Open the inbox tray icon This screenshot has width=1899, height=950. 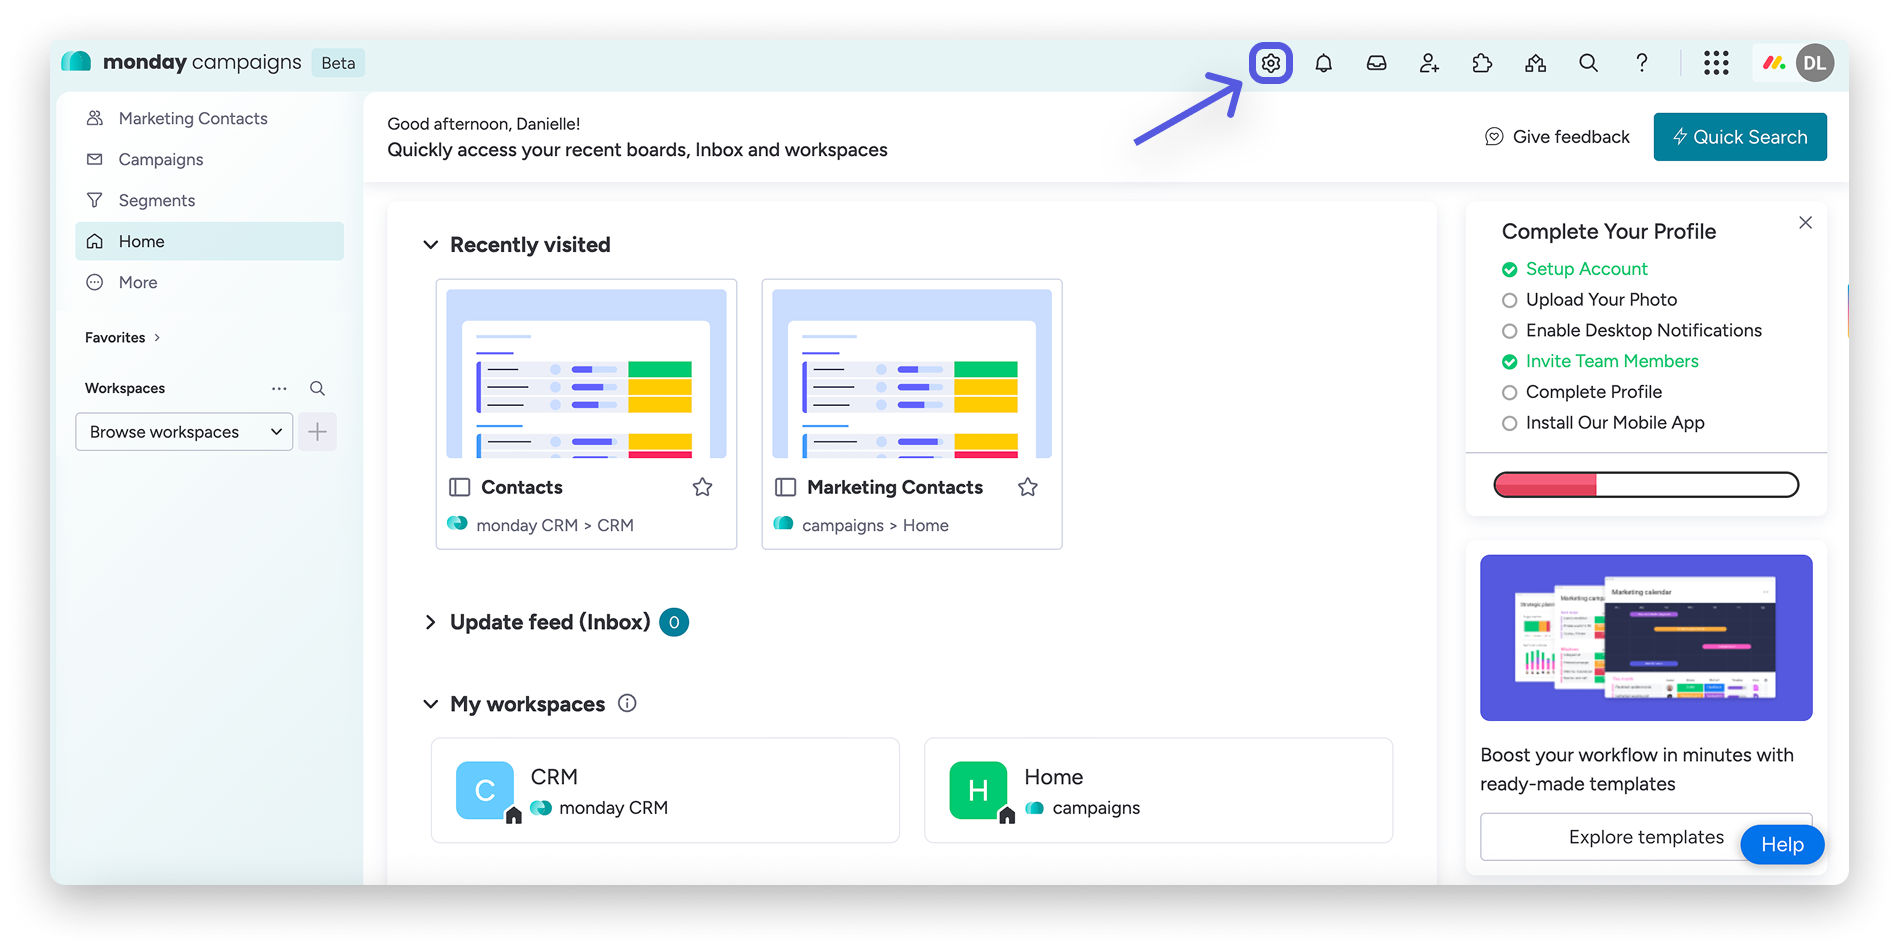click(1376, 63)
